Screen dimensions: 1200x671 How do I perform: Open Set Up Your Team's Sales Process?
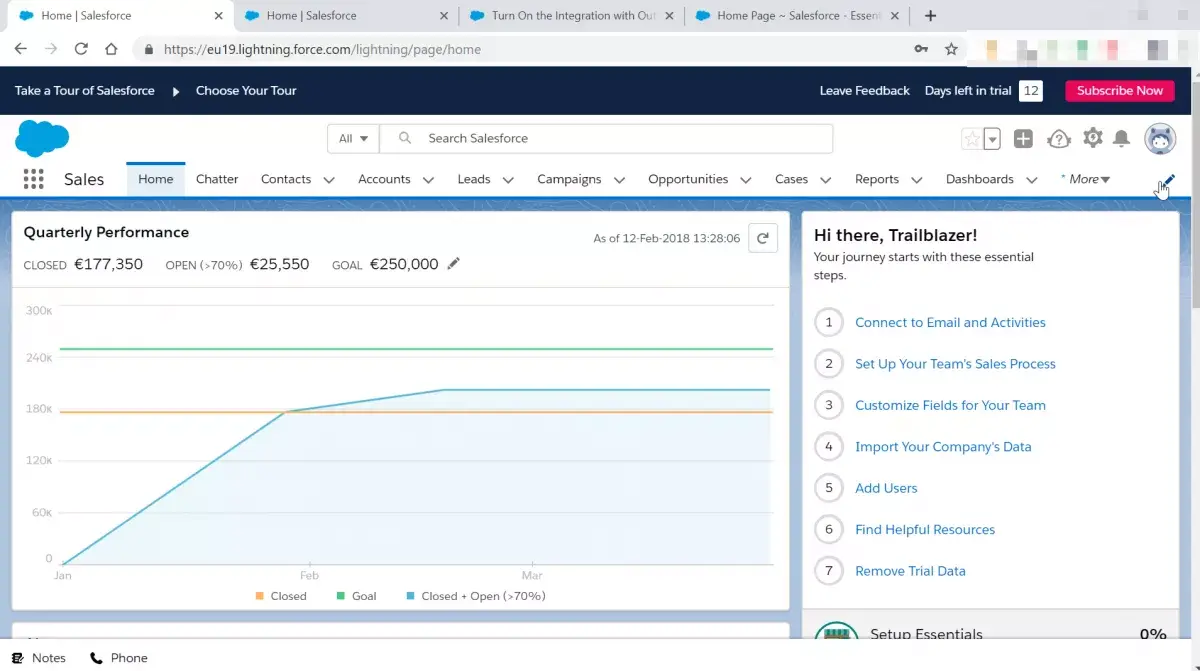click(x=955, y=364)
